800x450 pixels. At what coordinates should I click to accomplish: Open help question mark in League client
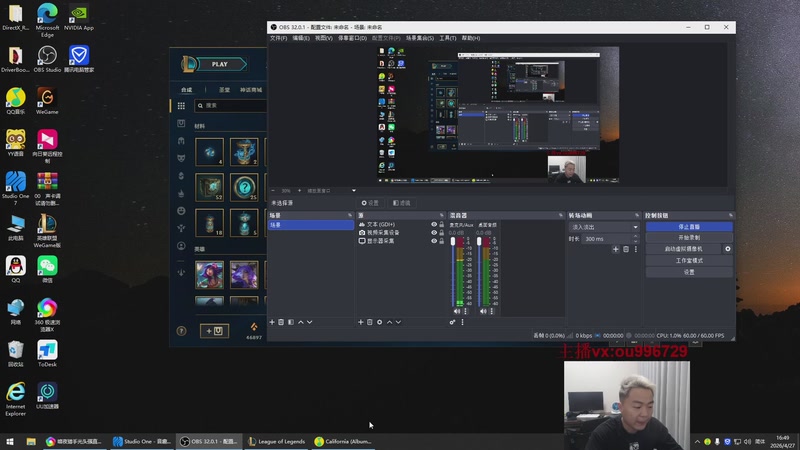tap(181, 331)
